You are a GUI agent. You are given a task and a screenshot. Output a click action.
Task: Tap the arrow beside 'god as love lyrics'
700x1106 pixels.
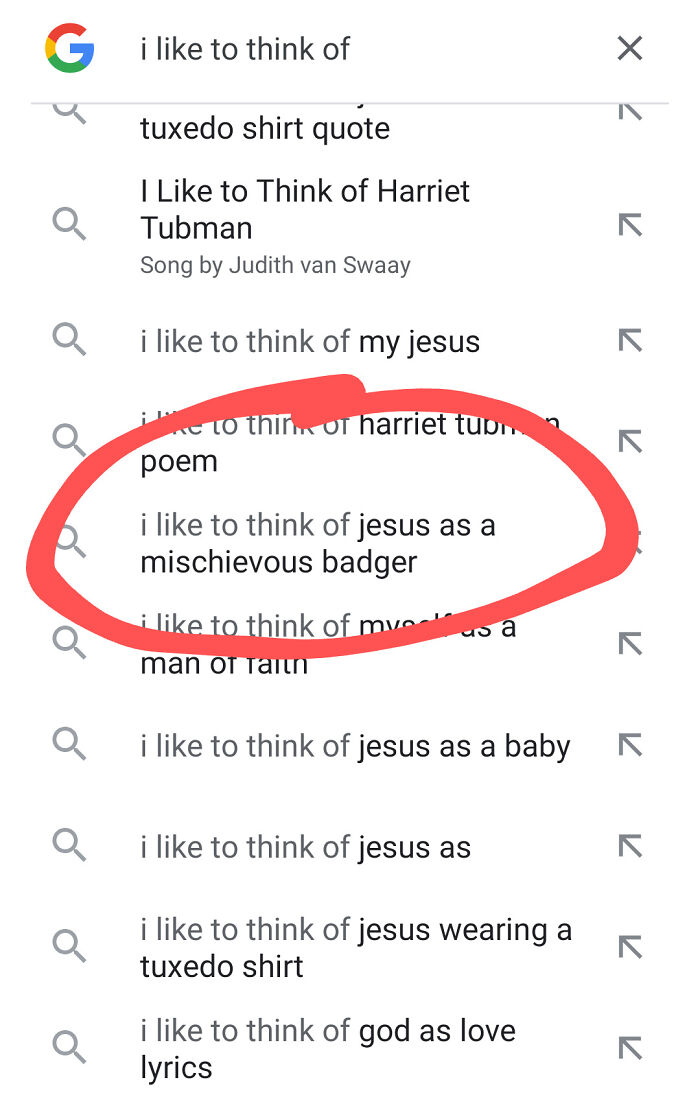click(631, 1047)
